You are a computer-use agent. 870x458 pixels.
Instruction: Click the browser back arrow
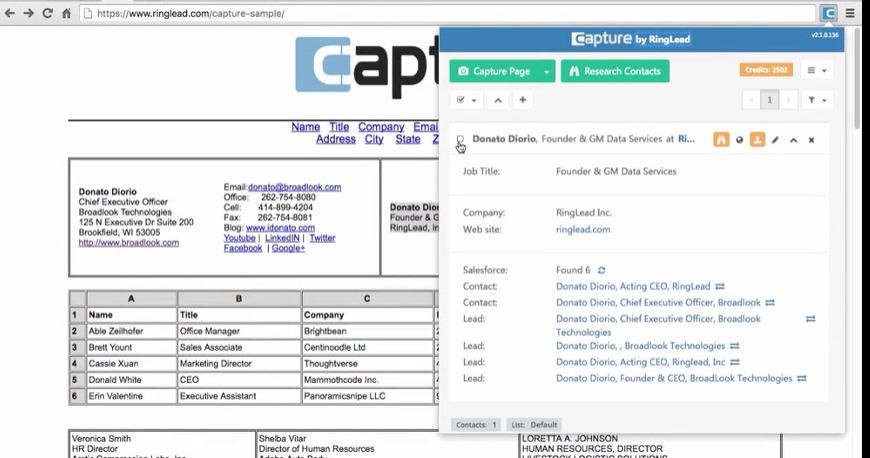tap(9, 13)
